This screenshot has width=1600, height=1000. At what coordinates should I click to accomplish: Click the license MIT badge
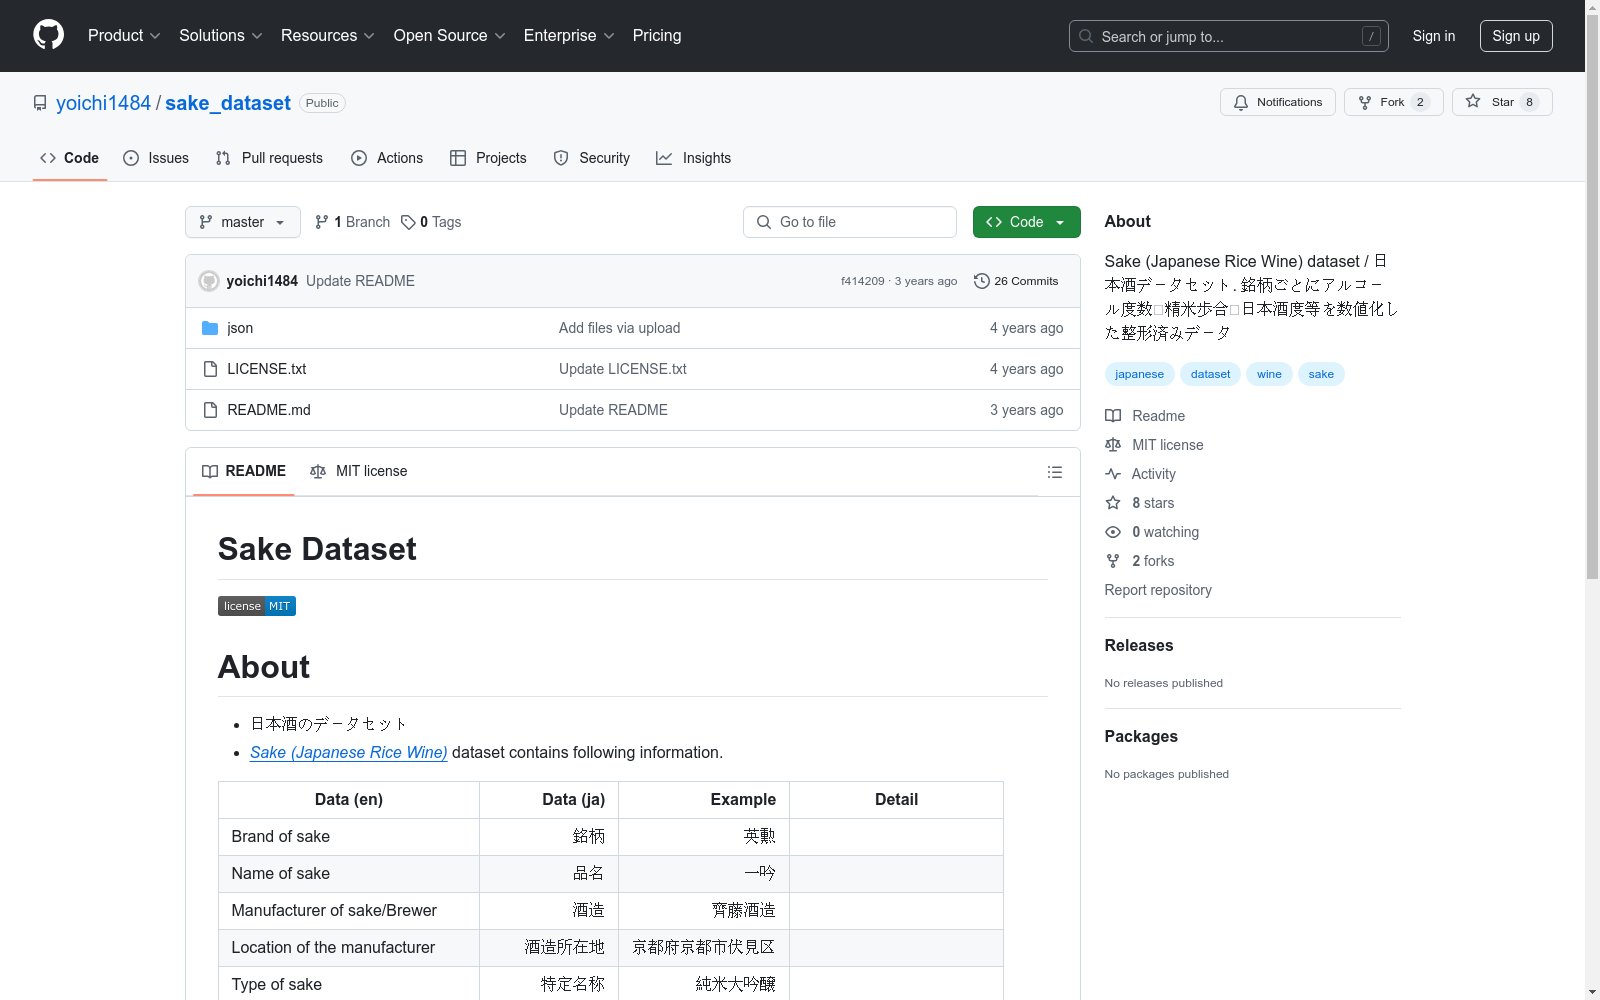(x=257, y=606)
